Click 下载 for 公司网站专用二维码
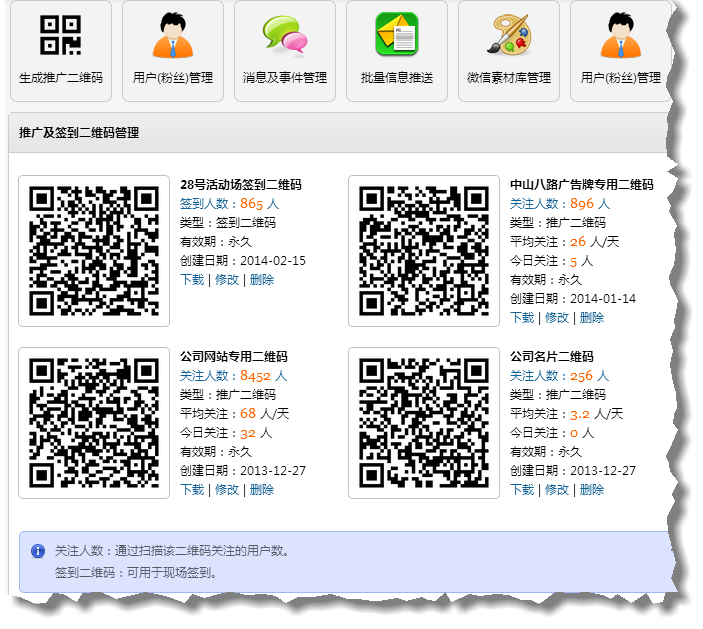Viewport: 703px width, 629px height. [192, 490]
